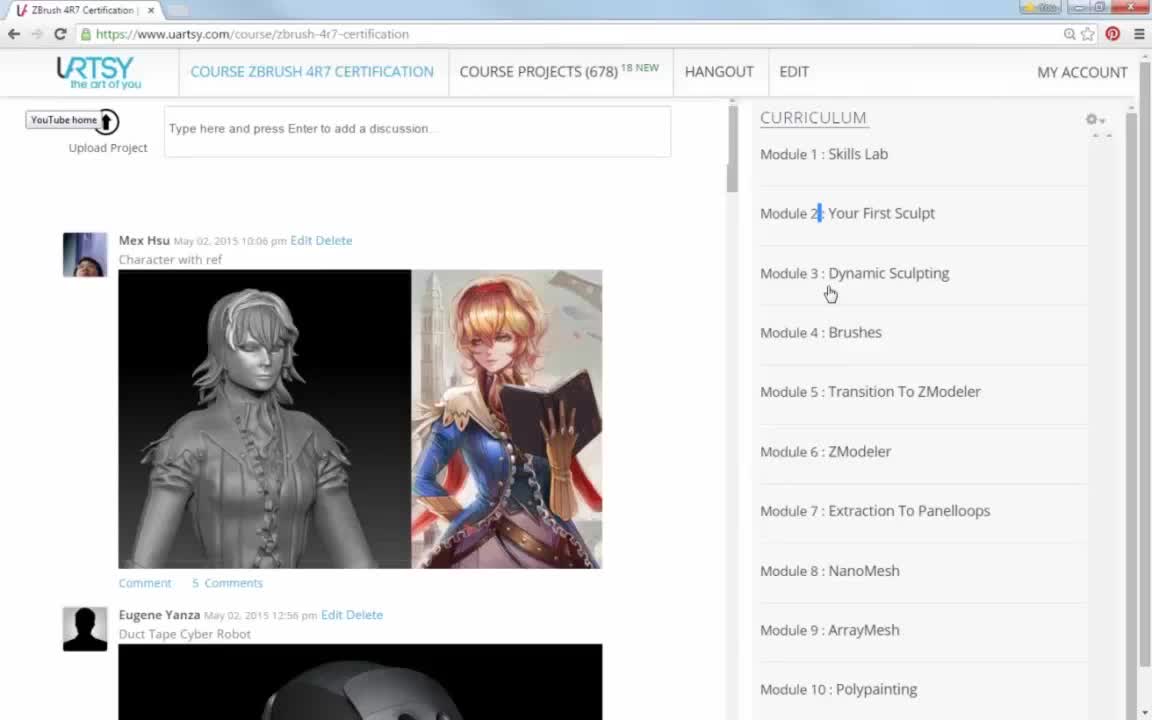Delete Eugene Yanza's post
Image resolution: width=1152 pixels, height=720 pixels.
(x=364, y=615)
